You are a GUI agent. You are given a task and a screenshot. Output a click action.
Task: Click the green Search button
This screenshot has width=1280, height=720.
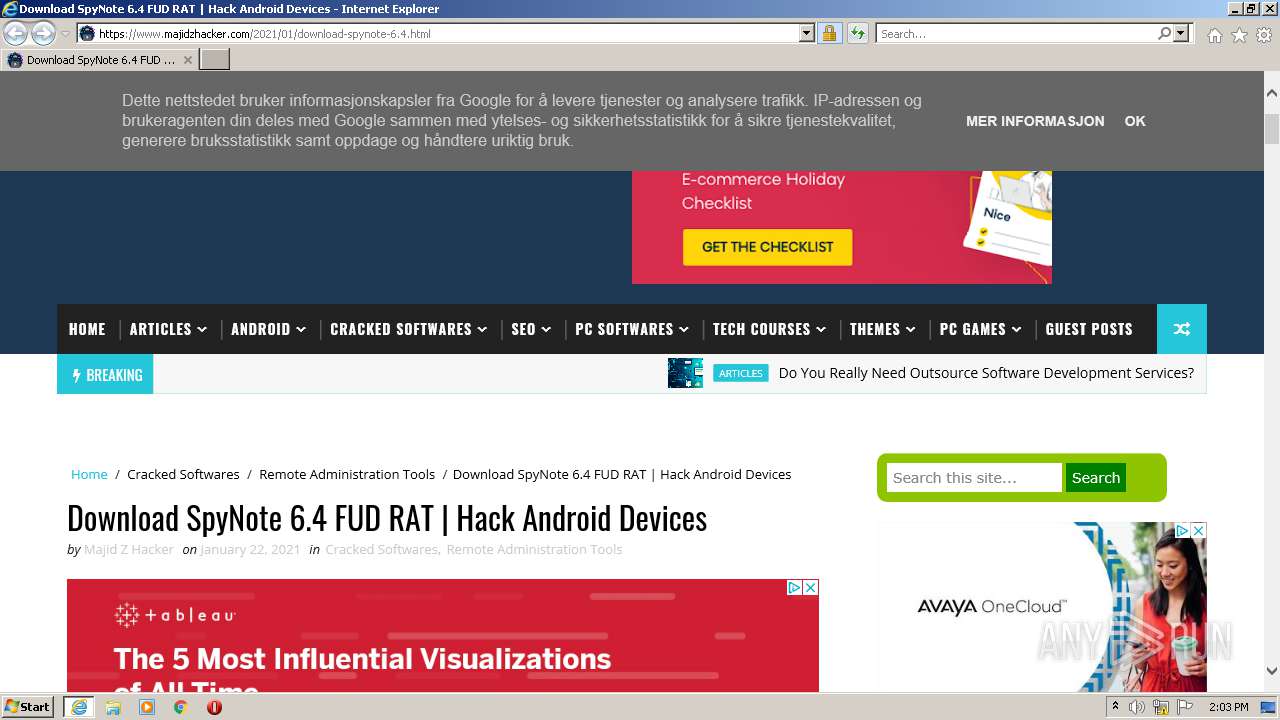click(1096, 477)
